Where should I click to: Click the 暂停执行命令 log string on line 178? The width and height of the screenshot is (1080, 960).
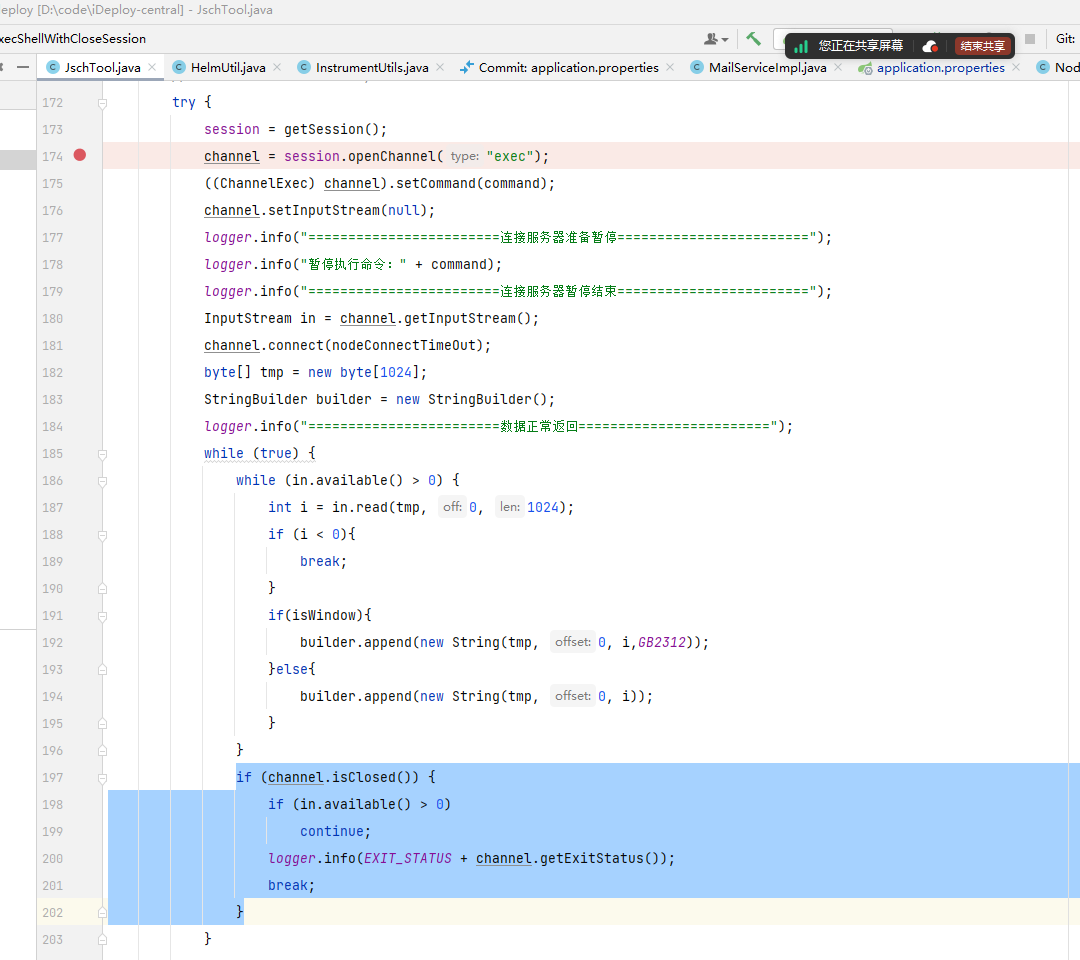(x=353, y=264)
